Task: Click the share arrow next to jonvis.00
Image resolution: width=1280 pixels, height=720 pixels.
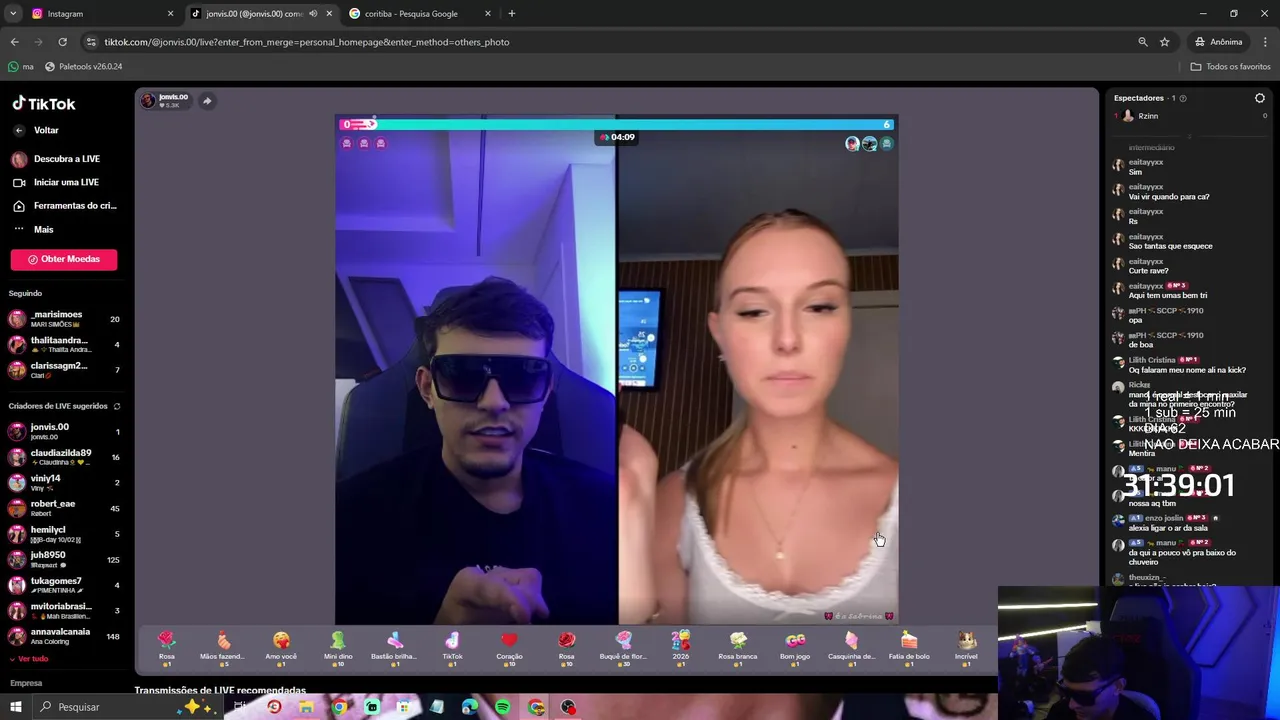Action: [x=207, y=101]
